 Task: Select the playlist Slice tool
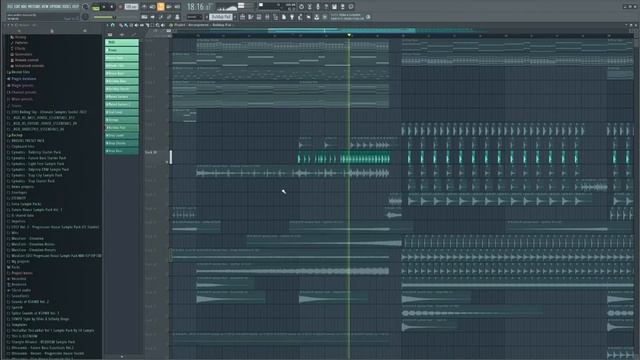tap(147, 25)
